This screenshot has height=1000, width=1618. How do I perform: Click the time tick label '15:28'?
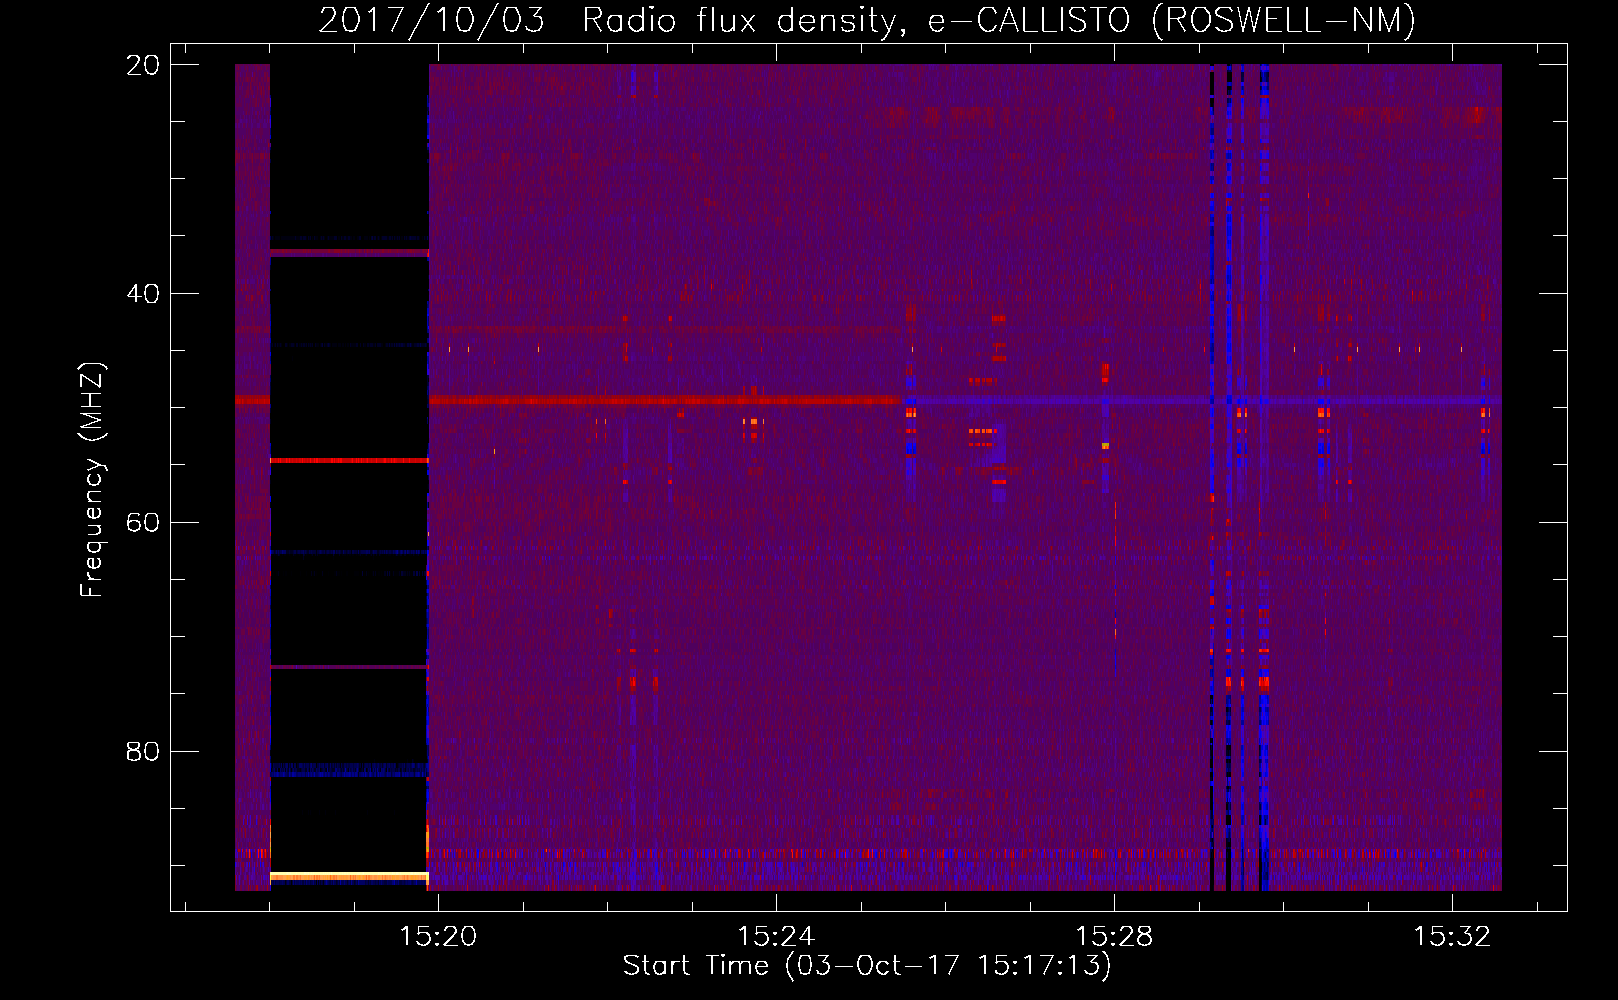[x=1114, y=936]
